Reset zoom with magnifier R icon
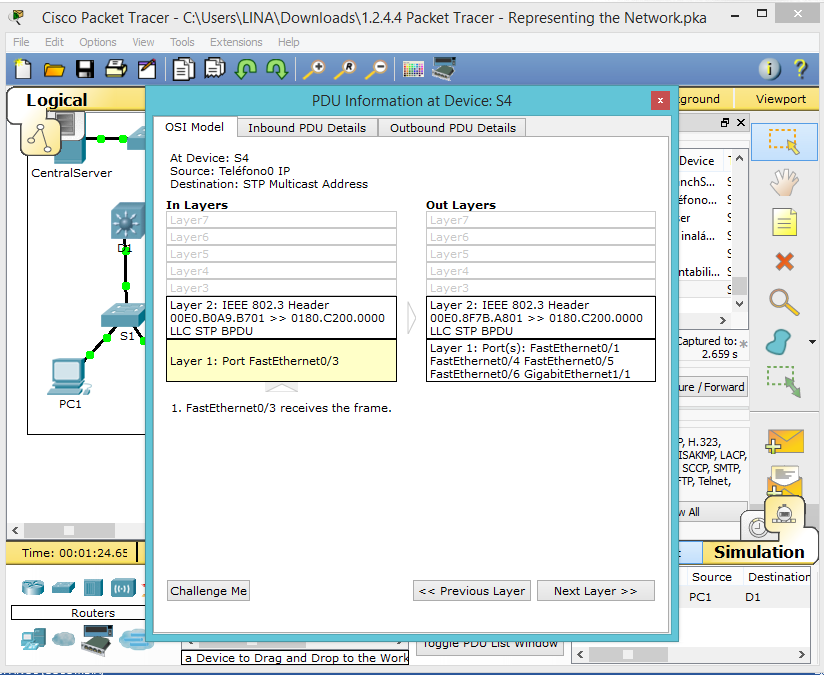The height and width of the screenshot is (675, 824). point(345,69)
